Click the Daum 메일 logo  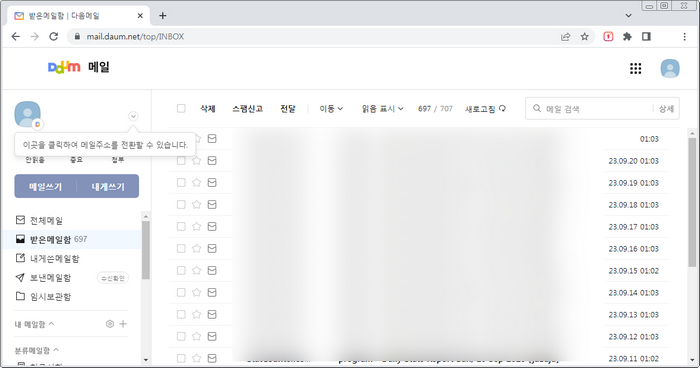[x=79, y=67]
